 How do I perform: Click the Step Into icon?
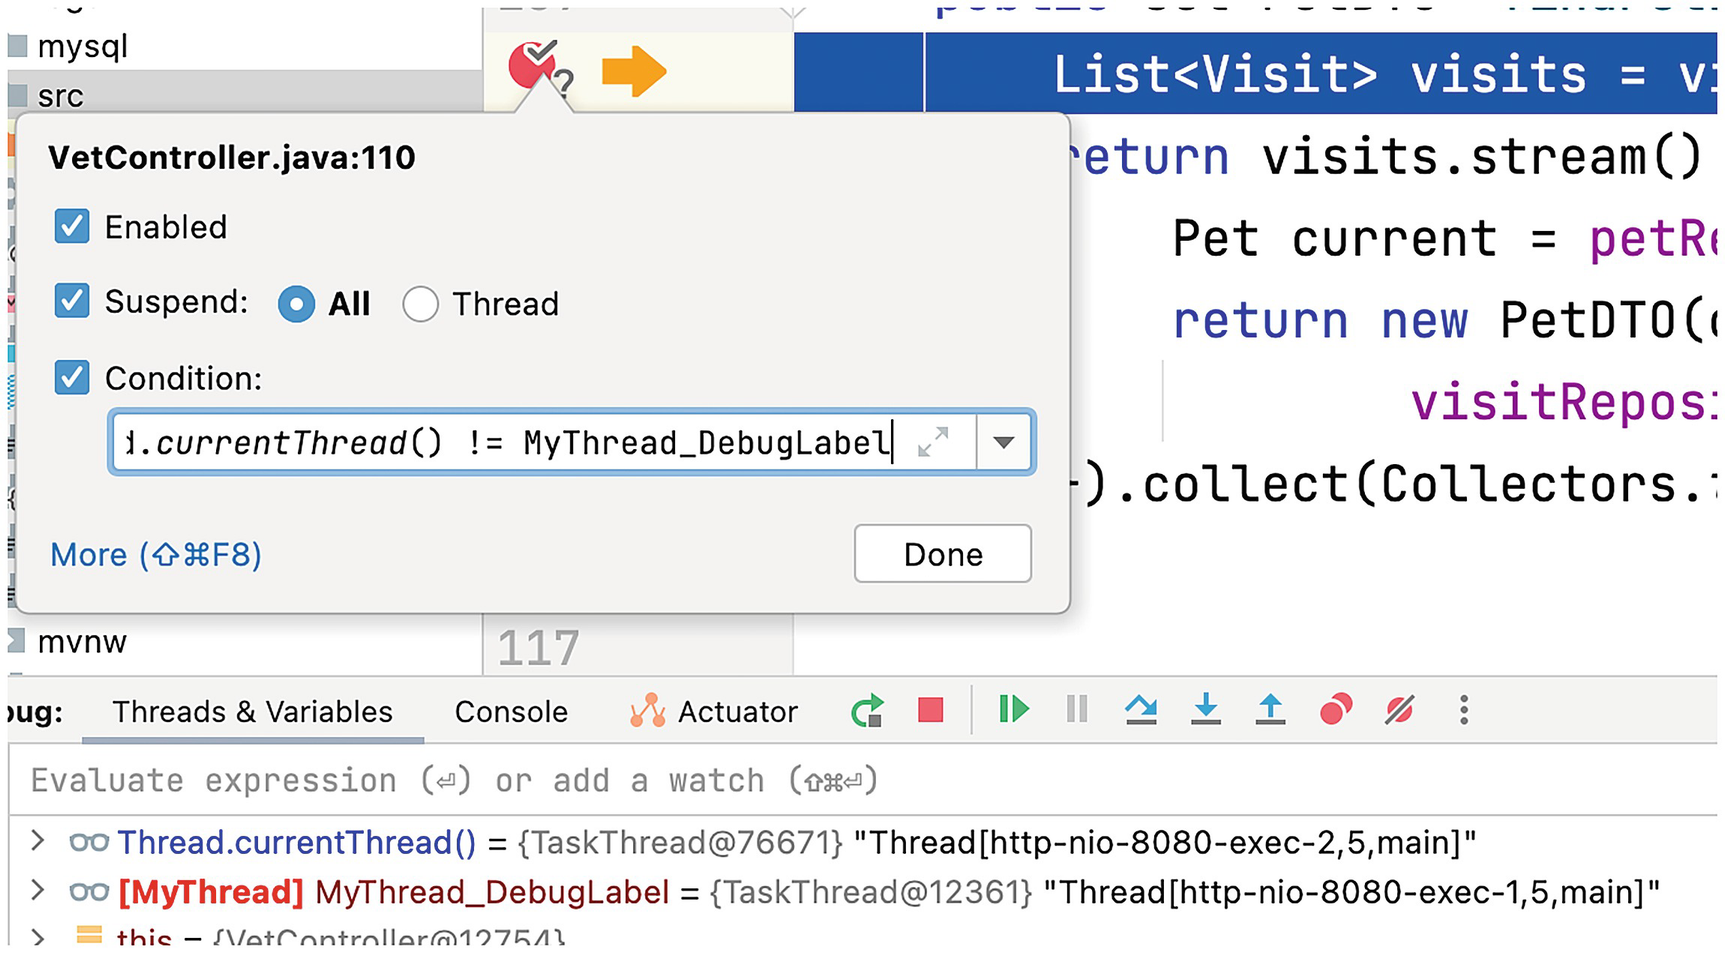1206,710
